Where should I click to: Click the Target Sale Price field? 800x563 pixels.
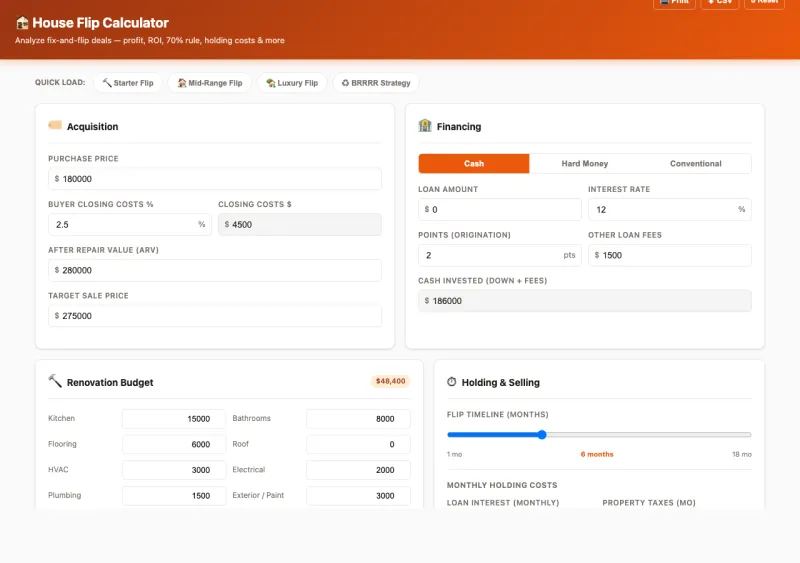(x=215, y=316)
